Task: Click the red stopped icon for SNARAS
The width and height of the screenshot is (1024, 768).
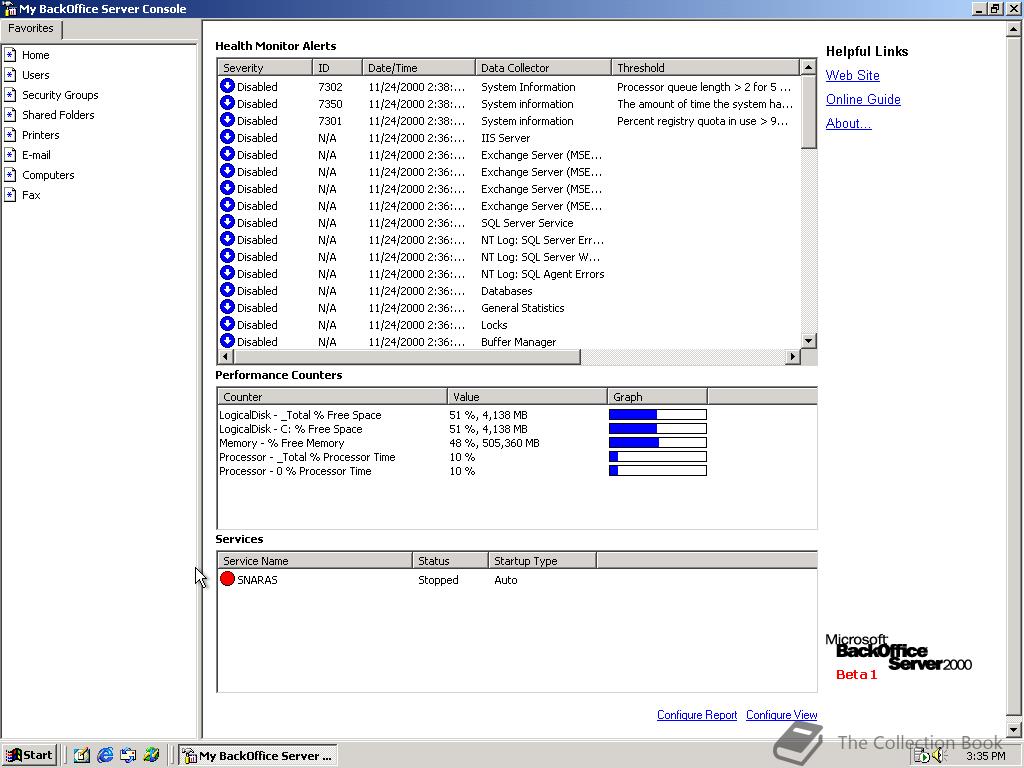Action: click(227, 579)
